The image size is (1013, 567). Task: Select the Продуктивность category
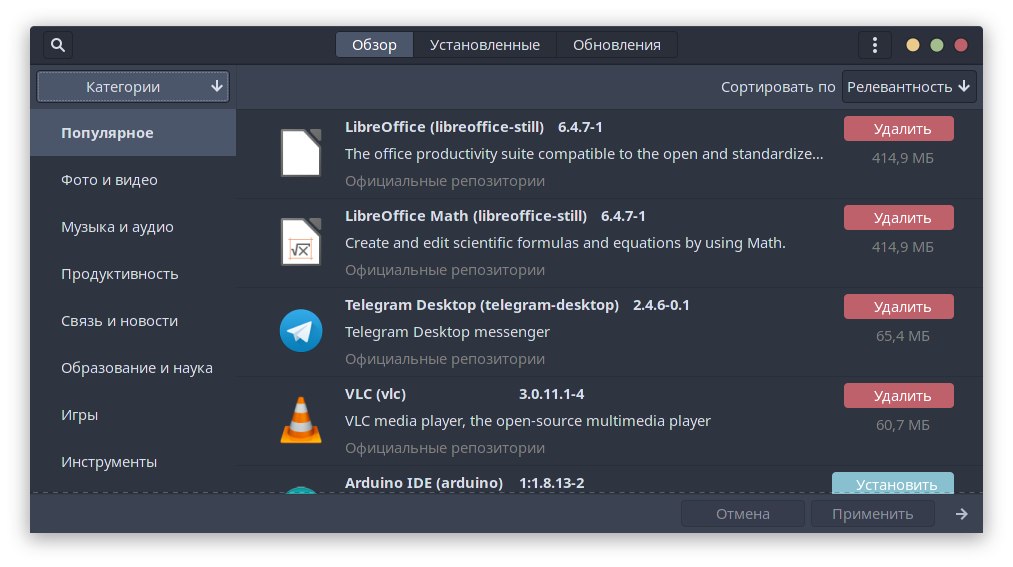click(x=133, y=274)
